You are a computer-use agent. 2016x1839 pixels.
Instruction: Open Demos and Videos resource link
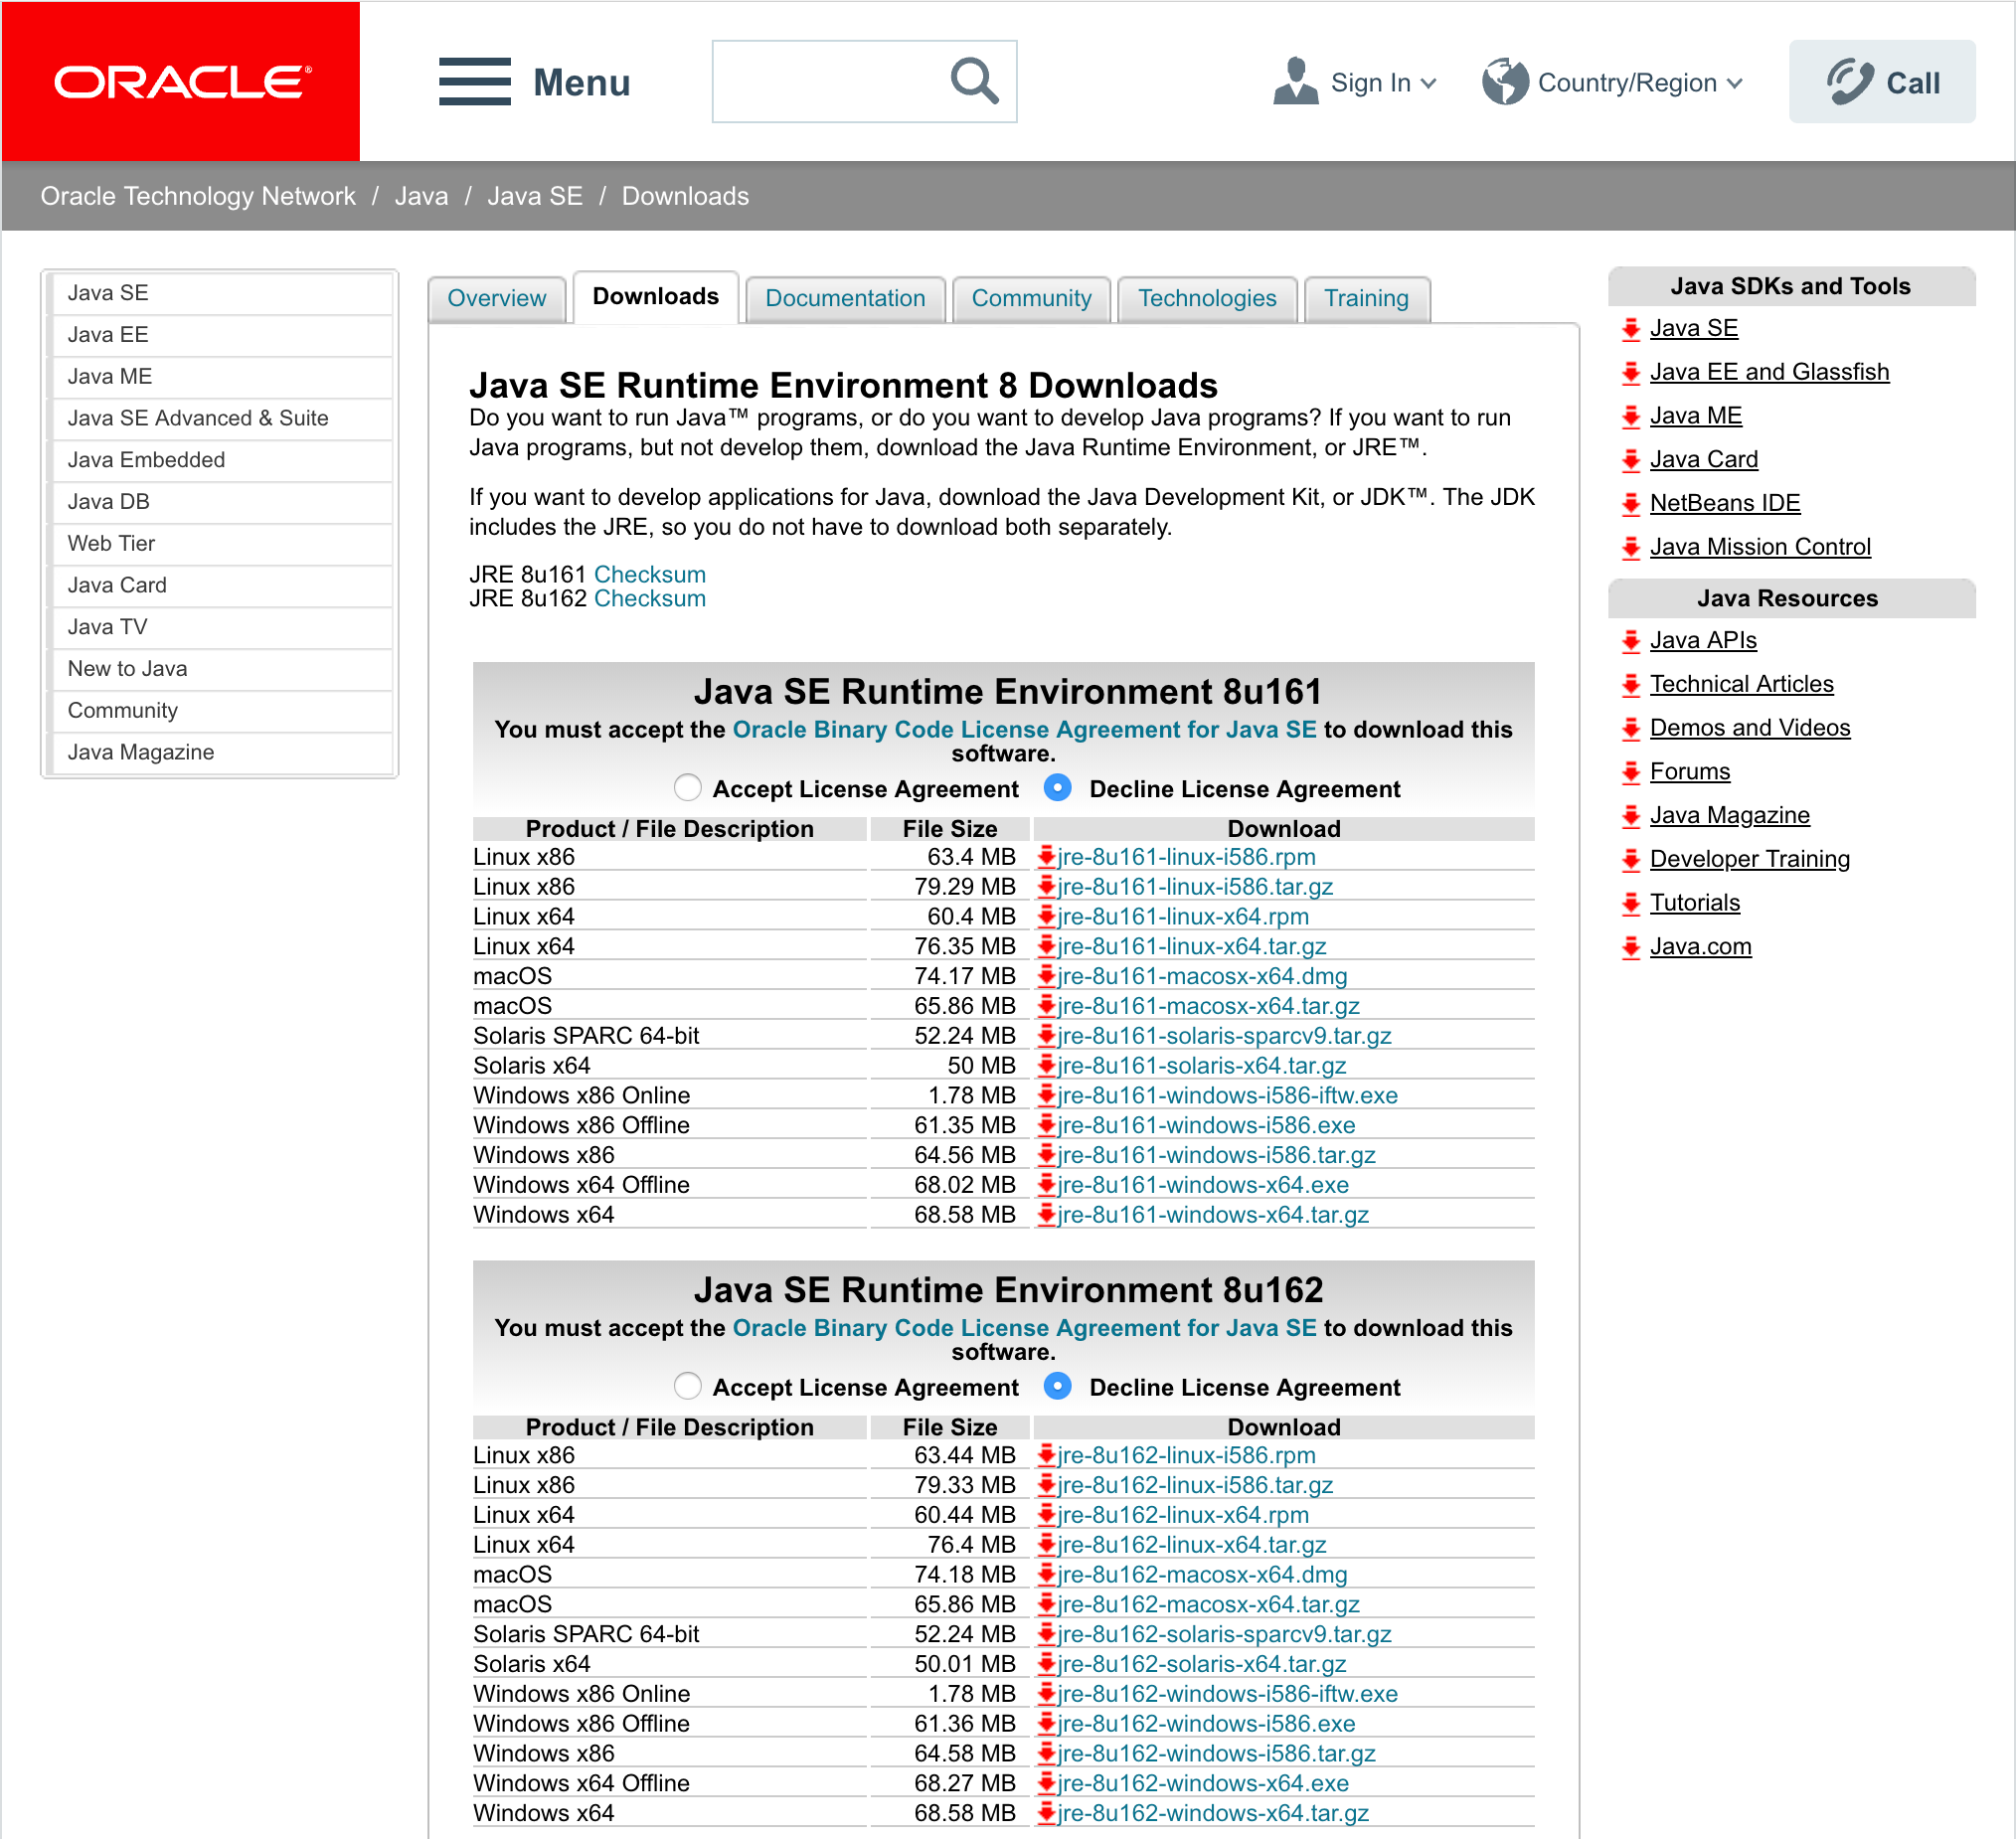[1750, 729]
